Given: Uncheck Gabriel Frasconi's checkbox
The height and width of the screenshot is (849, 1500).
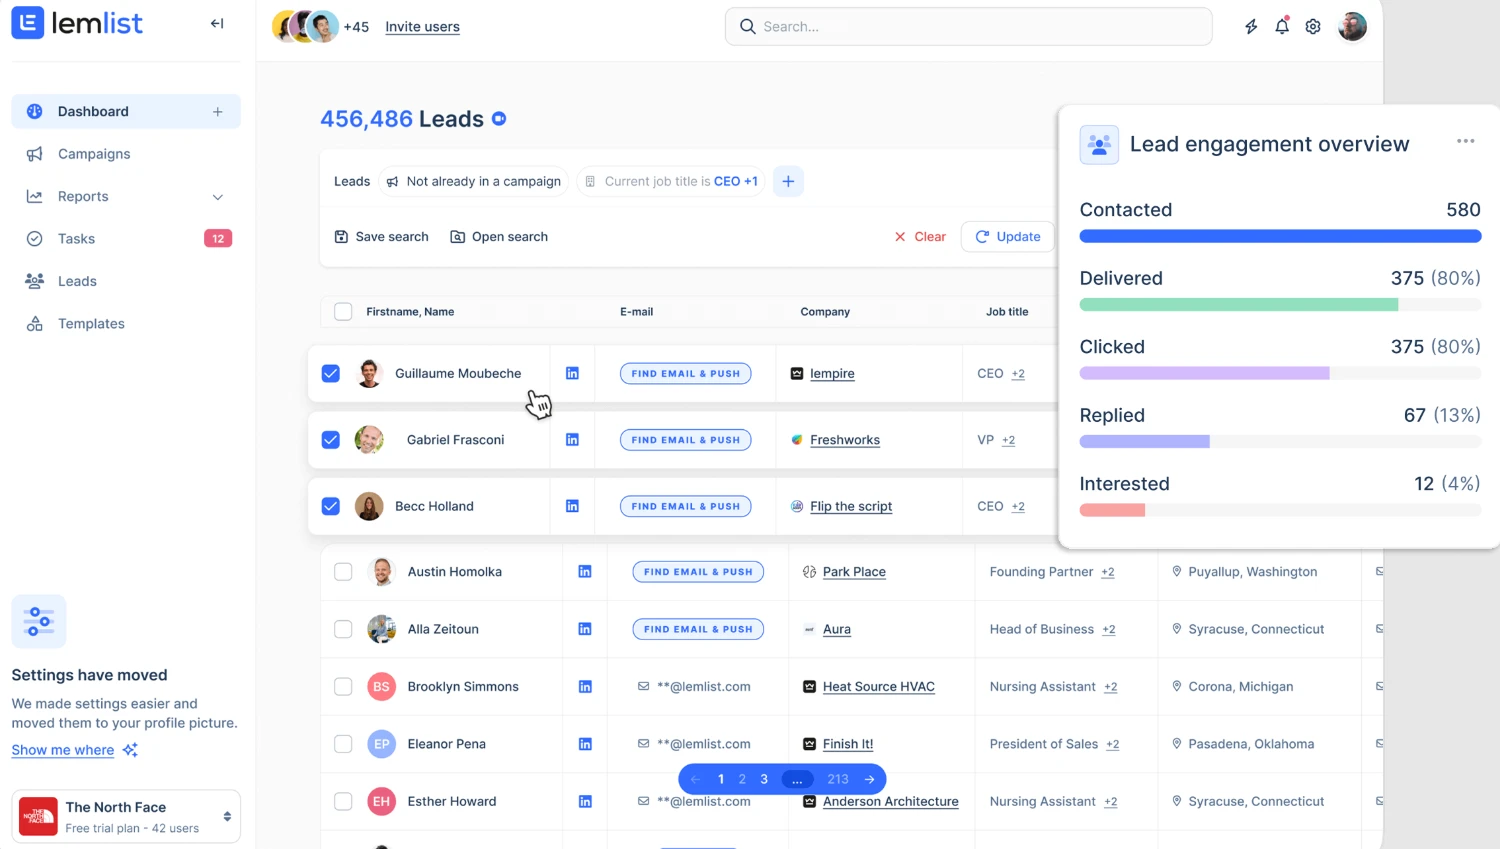Looking at the screenshot, I should (331, 440).
